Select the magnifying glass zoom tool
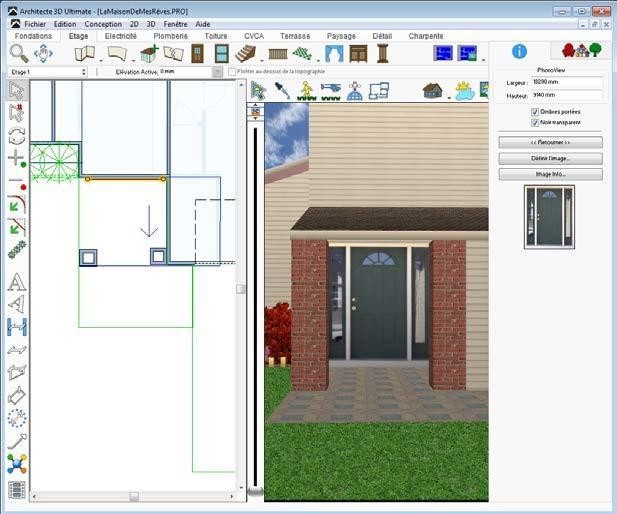 click(x=19, y=53)
